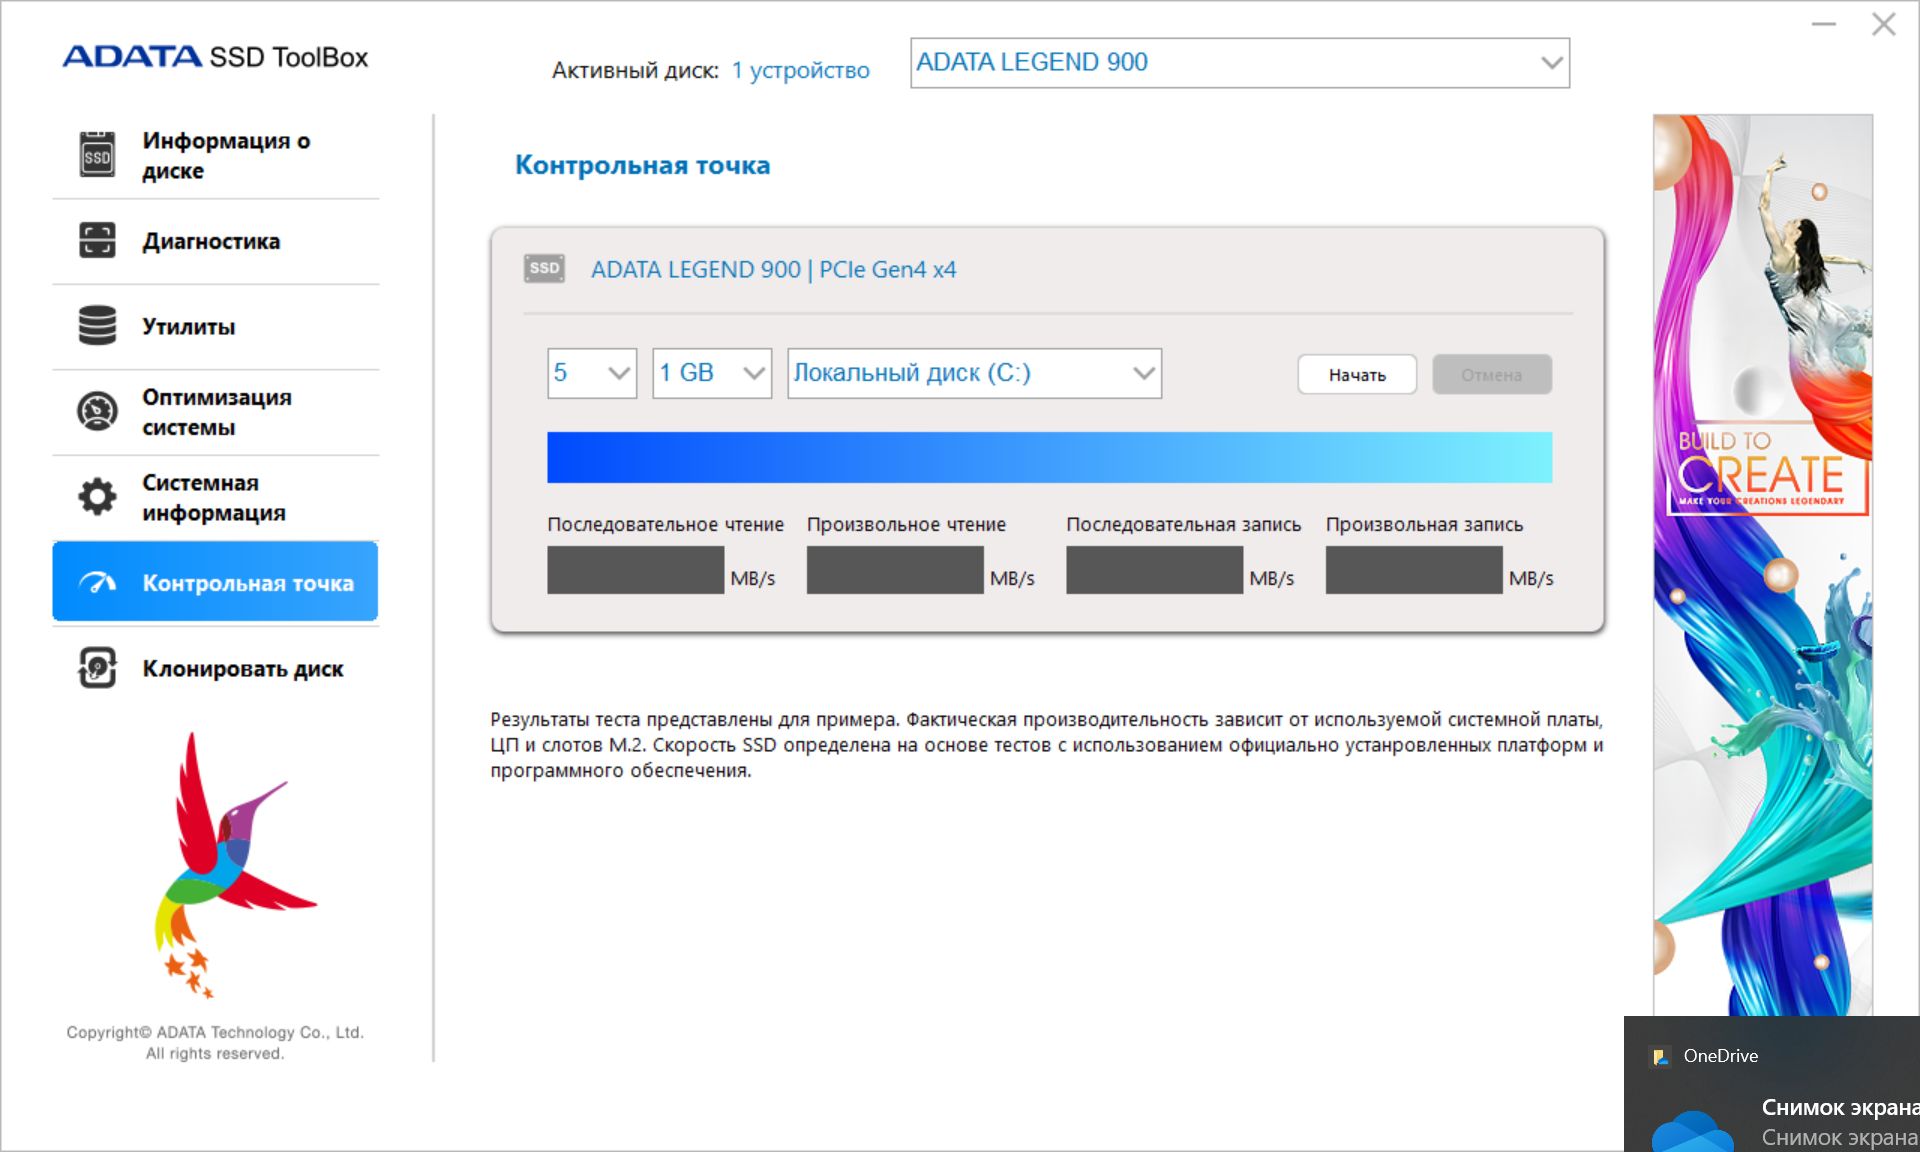This screenshot has width=1920, height=1152.
Task: Click the blue benchmark progress bar
Action: [x=1049, y=457]
